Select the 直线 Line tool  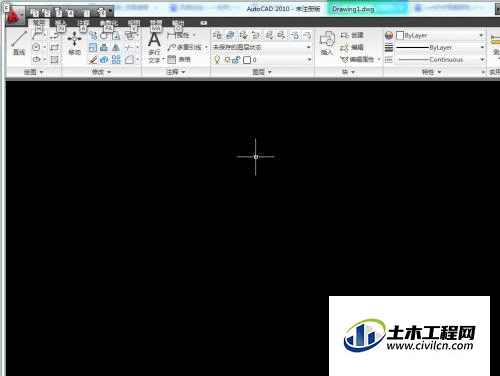(19, 43)
